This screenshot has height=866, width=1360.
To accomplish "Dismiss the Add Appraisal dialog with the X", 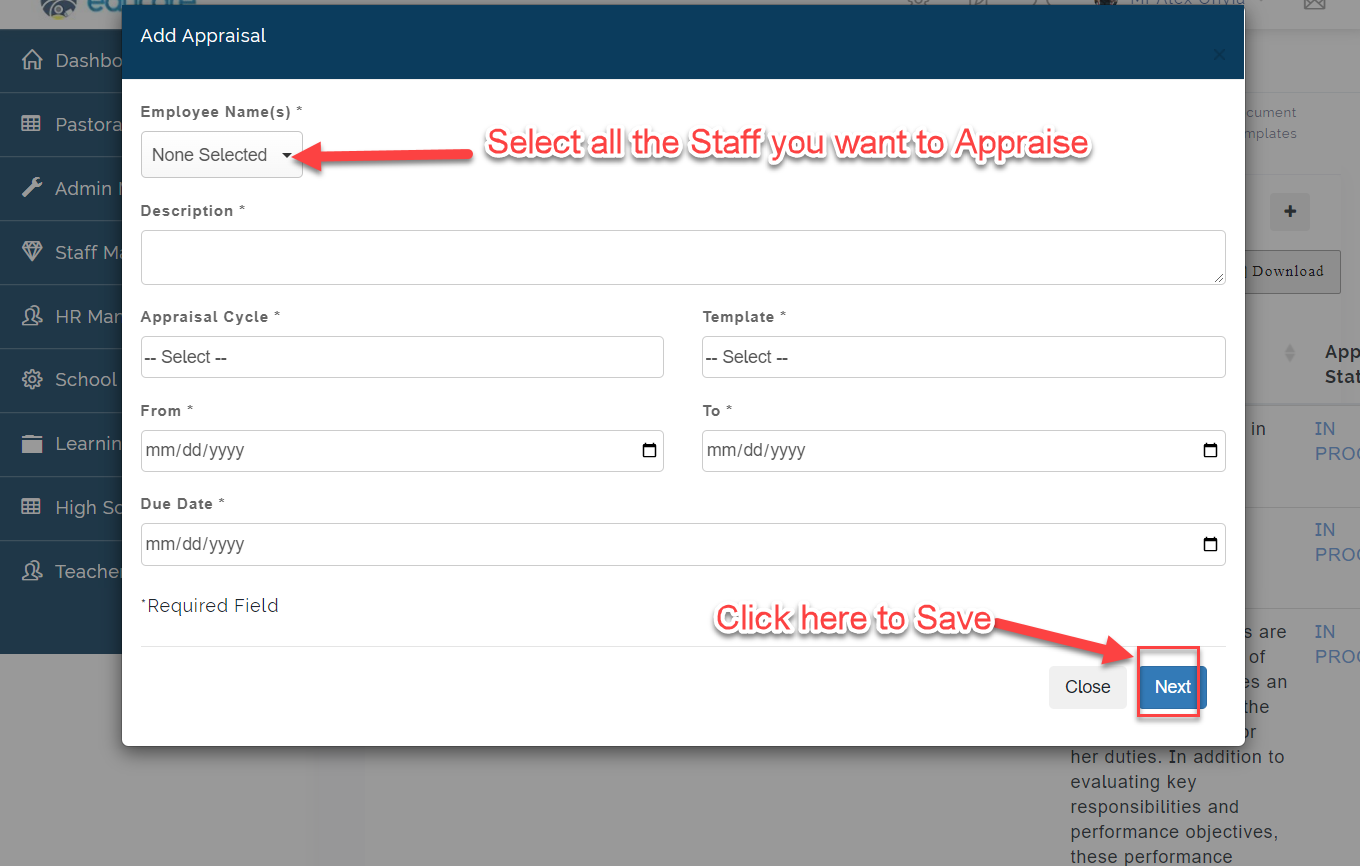I will (x=1218, y=55).
